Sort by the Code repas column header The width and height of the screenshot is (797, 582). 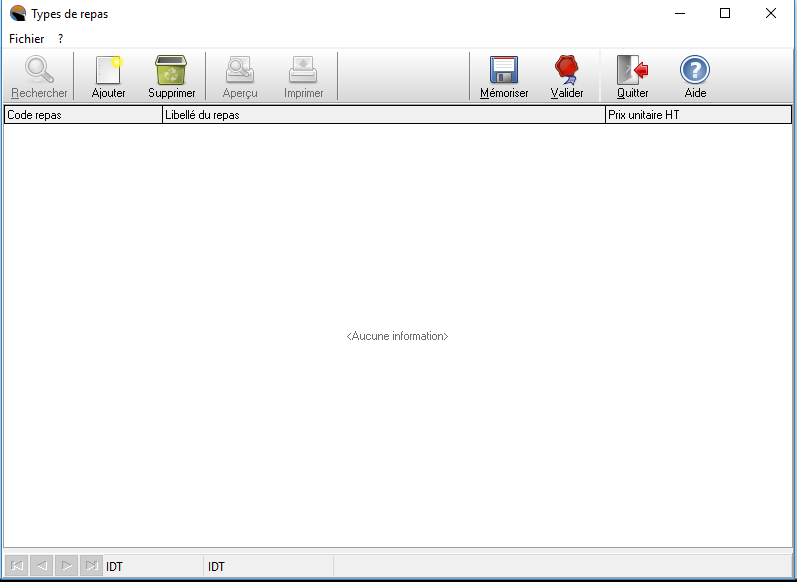point(83,115)
